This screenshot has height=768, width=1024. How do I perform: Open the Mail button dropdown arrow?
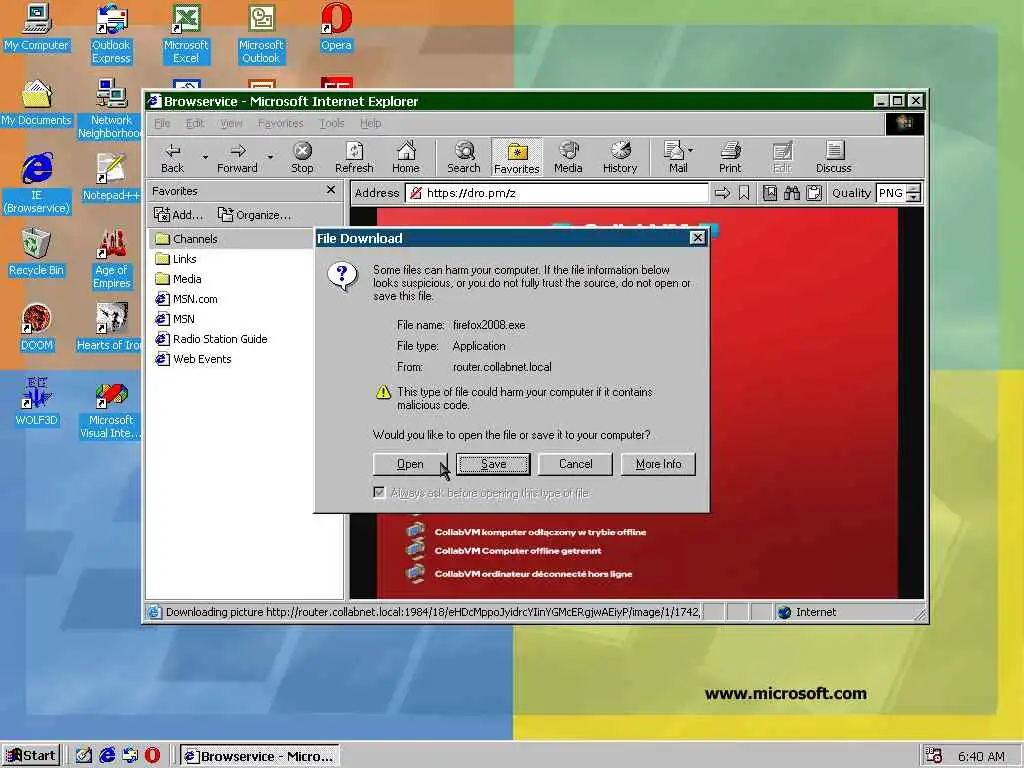click(691, 150)
